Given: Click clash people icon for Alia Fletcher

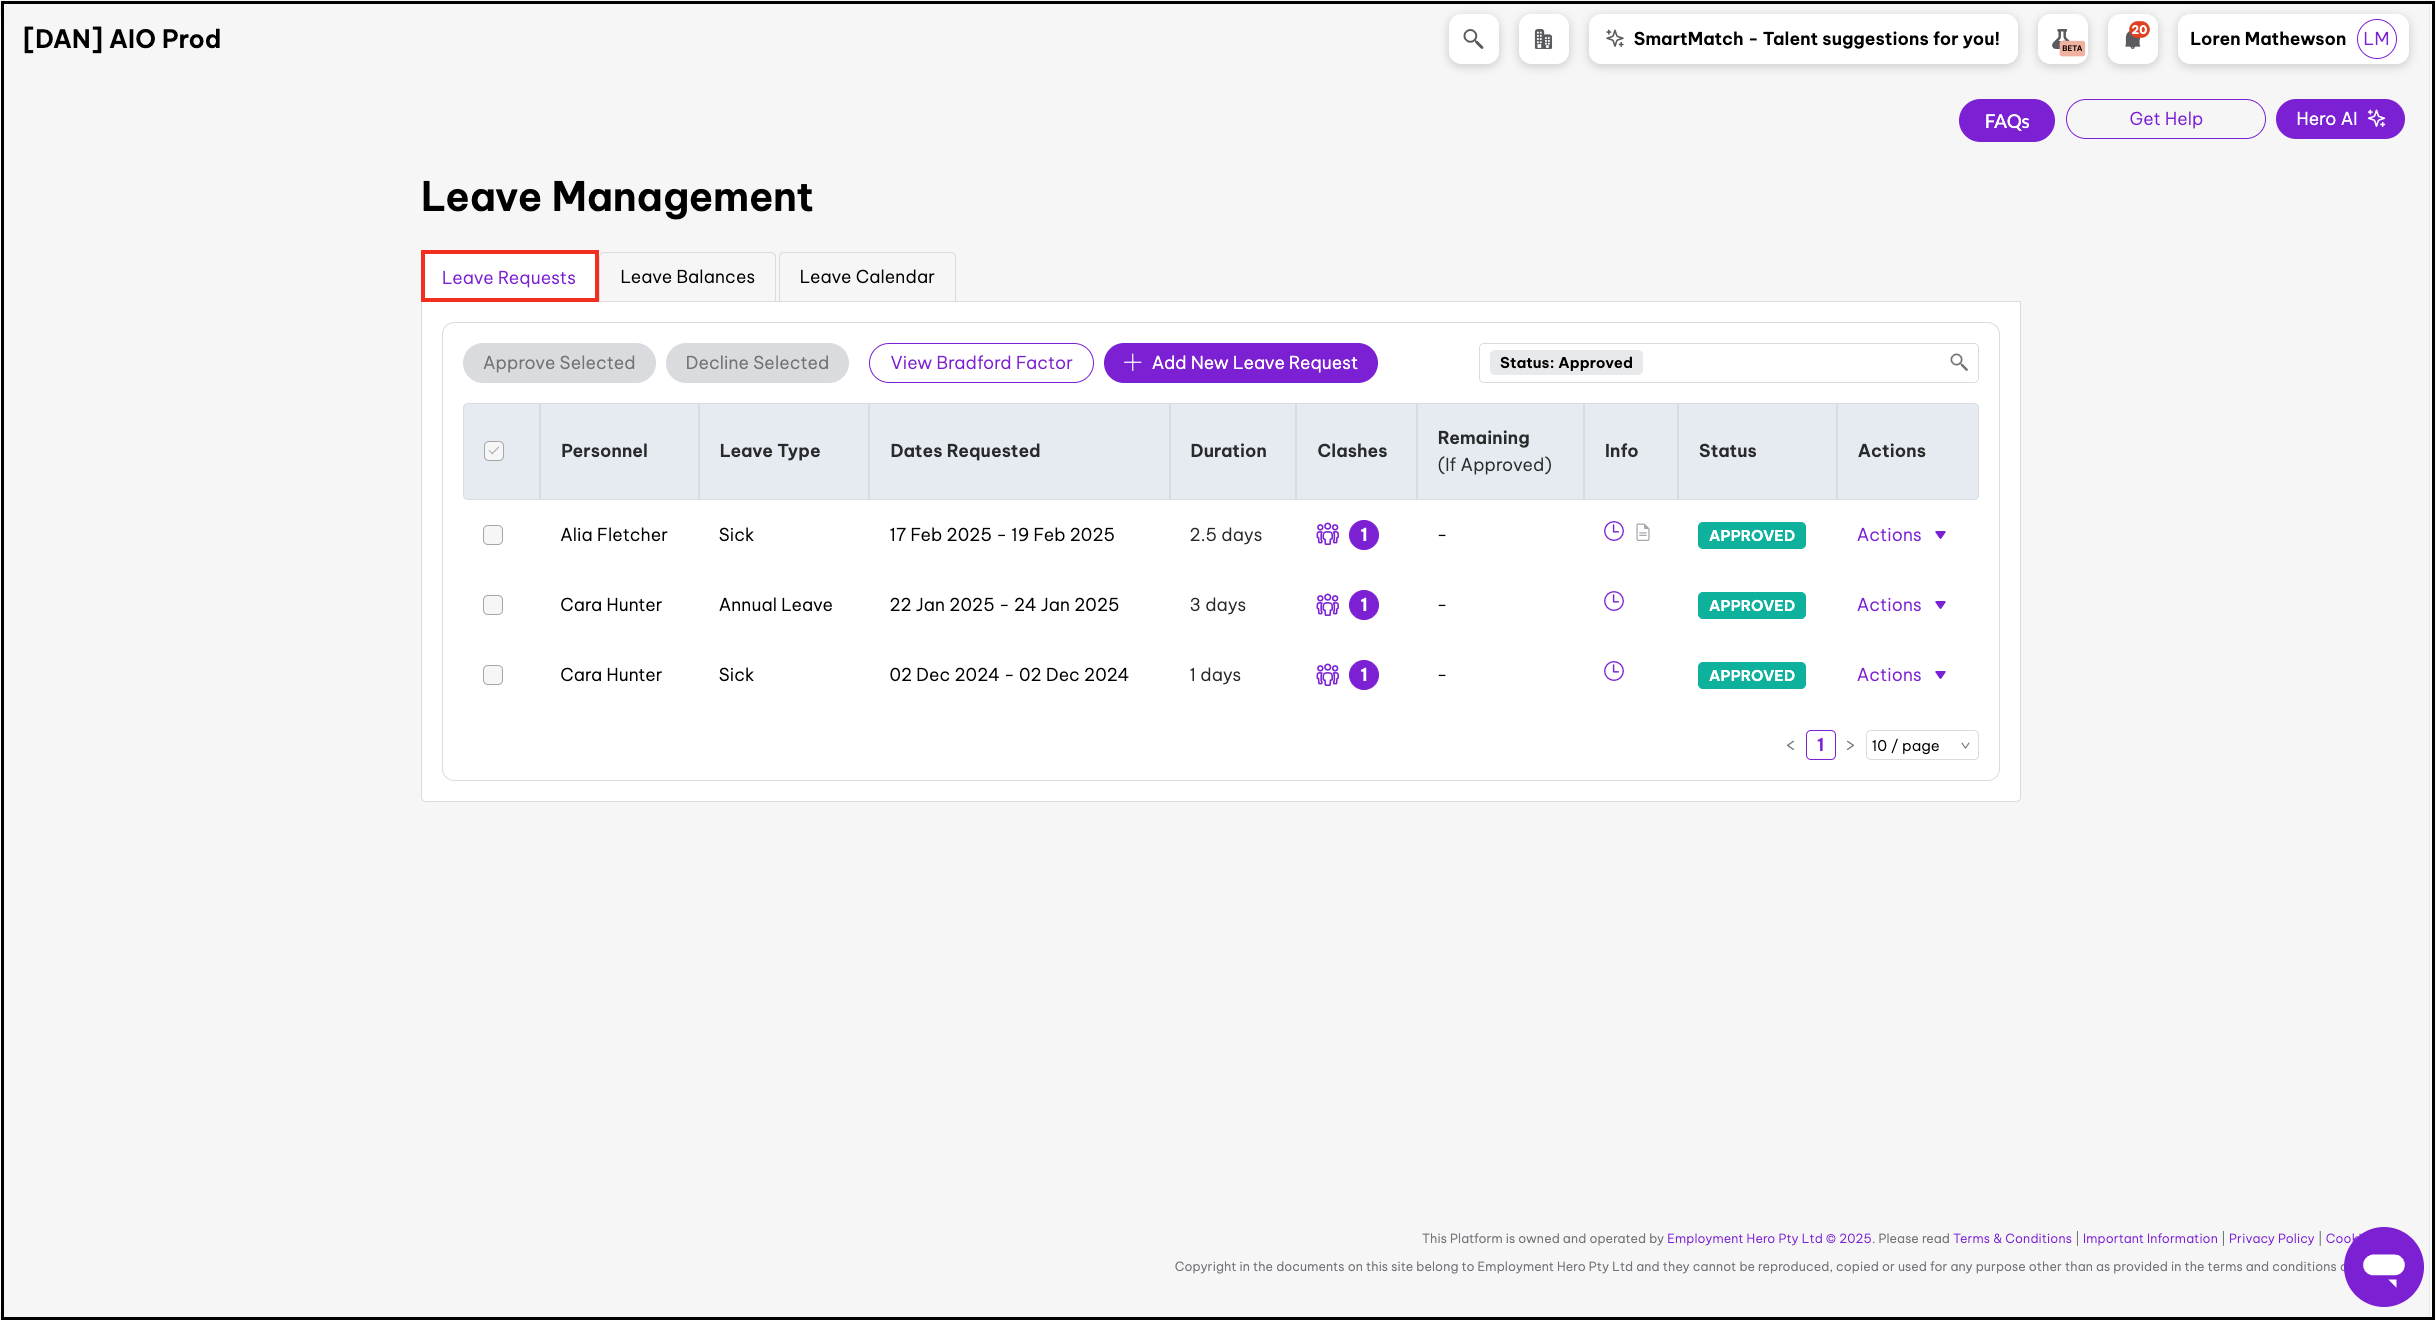Looking at the screenshot, I should (x=1327, y=535).
